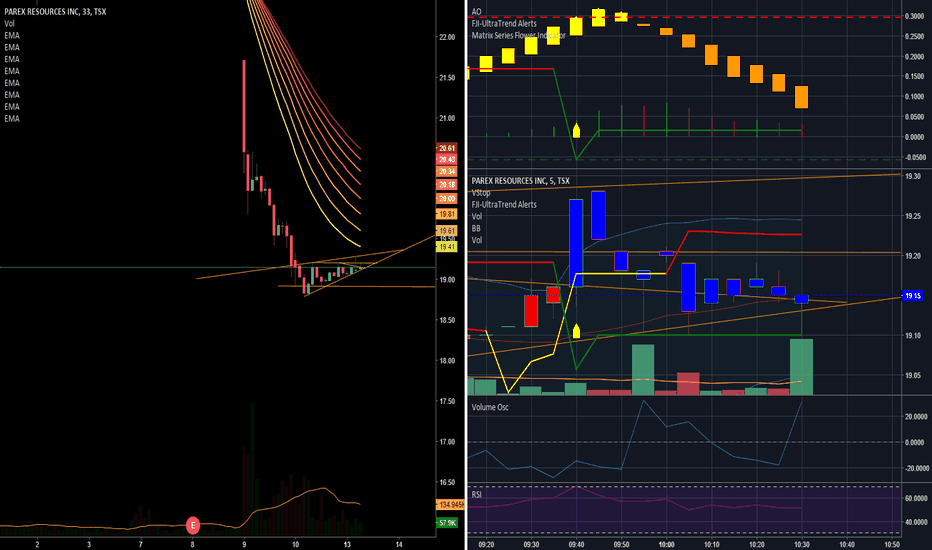Click the 20.34 EMA price tag
932x550 pixels.
(447, 171)
